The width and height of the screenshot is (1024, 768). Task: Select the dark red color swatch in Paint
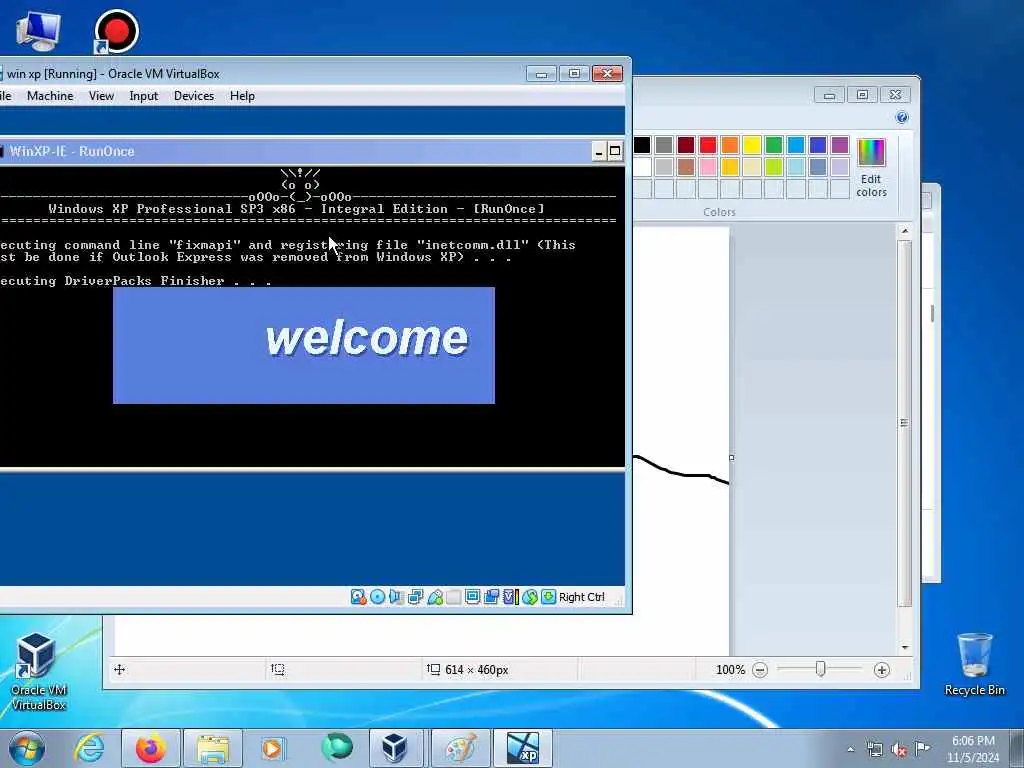(x=686, y=145)
